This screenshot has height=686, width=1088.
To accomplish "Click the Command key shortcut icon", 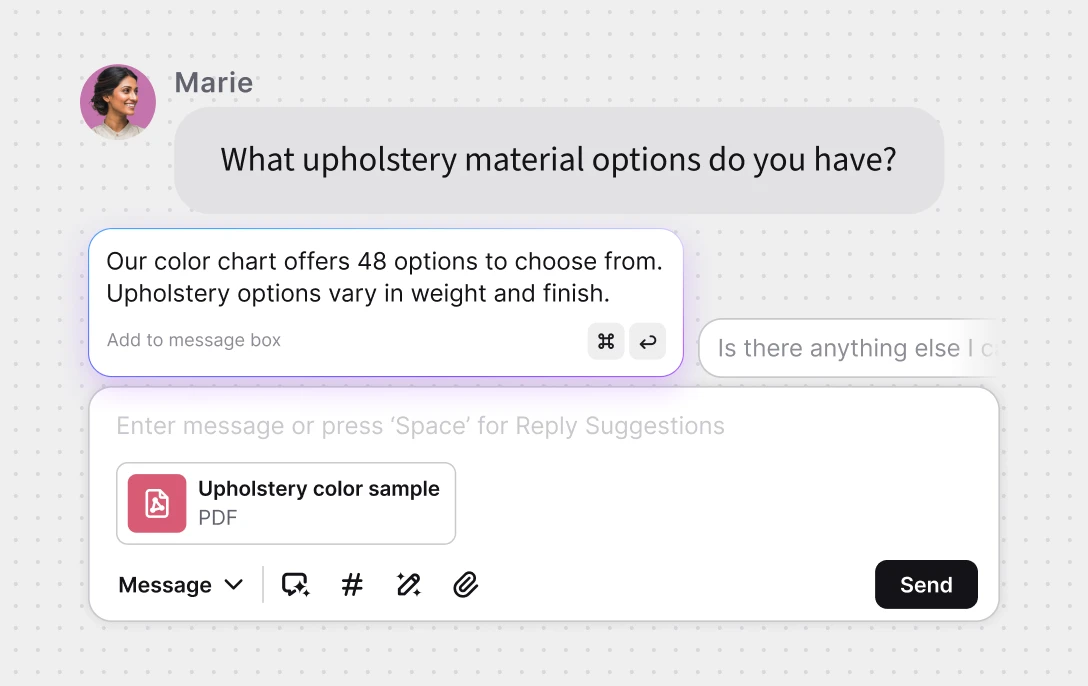I will click(605, 341).
